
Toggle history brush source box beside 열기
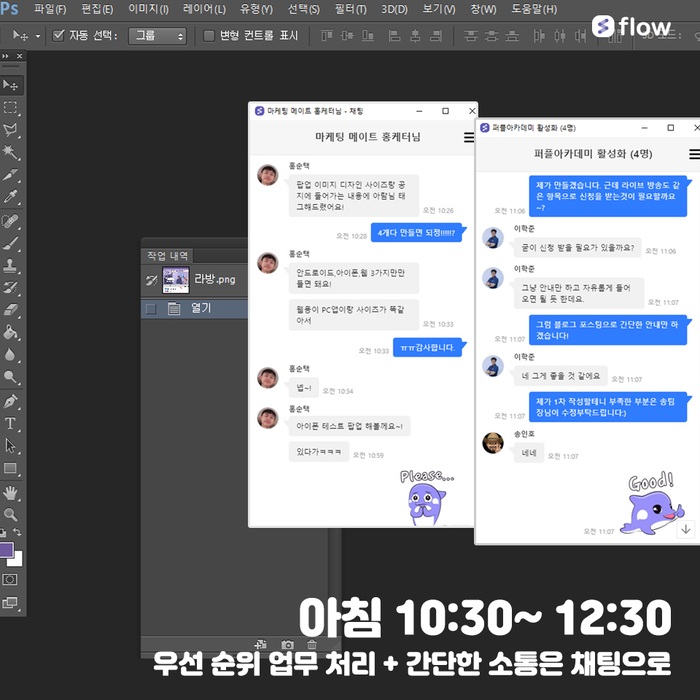coord(151,309)
